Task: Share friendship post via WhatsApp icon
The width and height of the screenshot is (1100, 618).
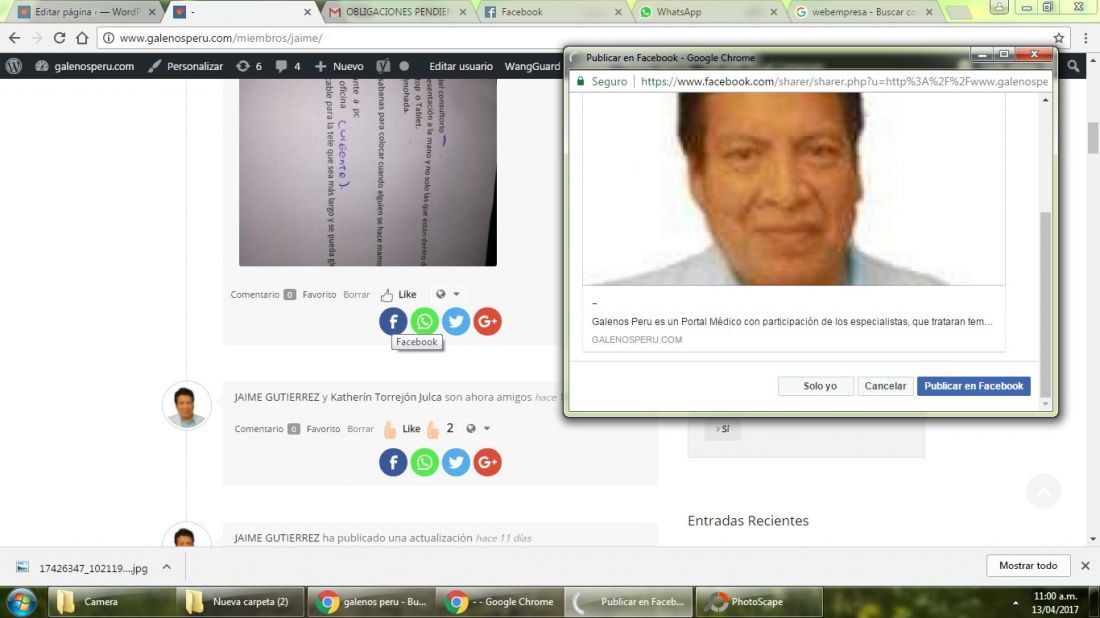Action: pyautogui.click(x=424, y=462)
